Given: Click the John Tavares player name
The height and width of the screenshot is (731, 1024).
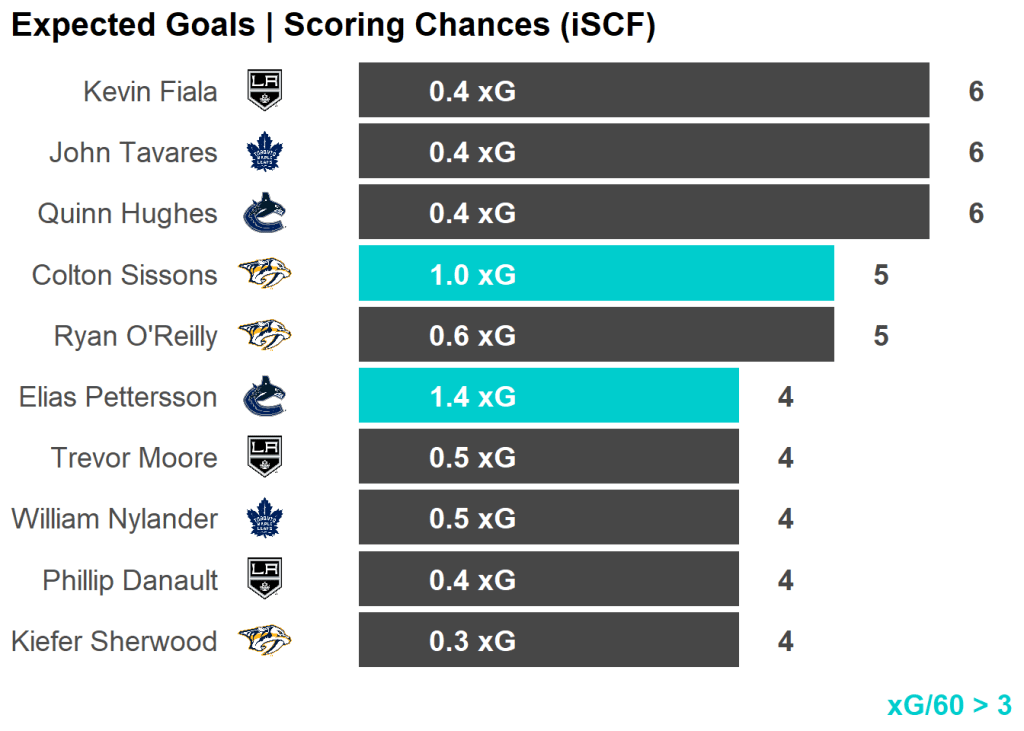Looking at the screenshot, I should coord(133,153).
